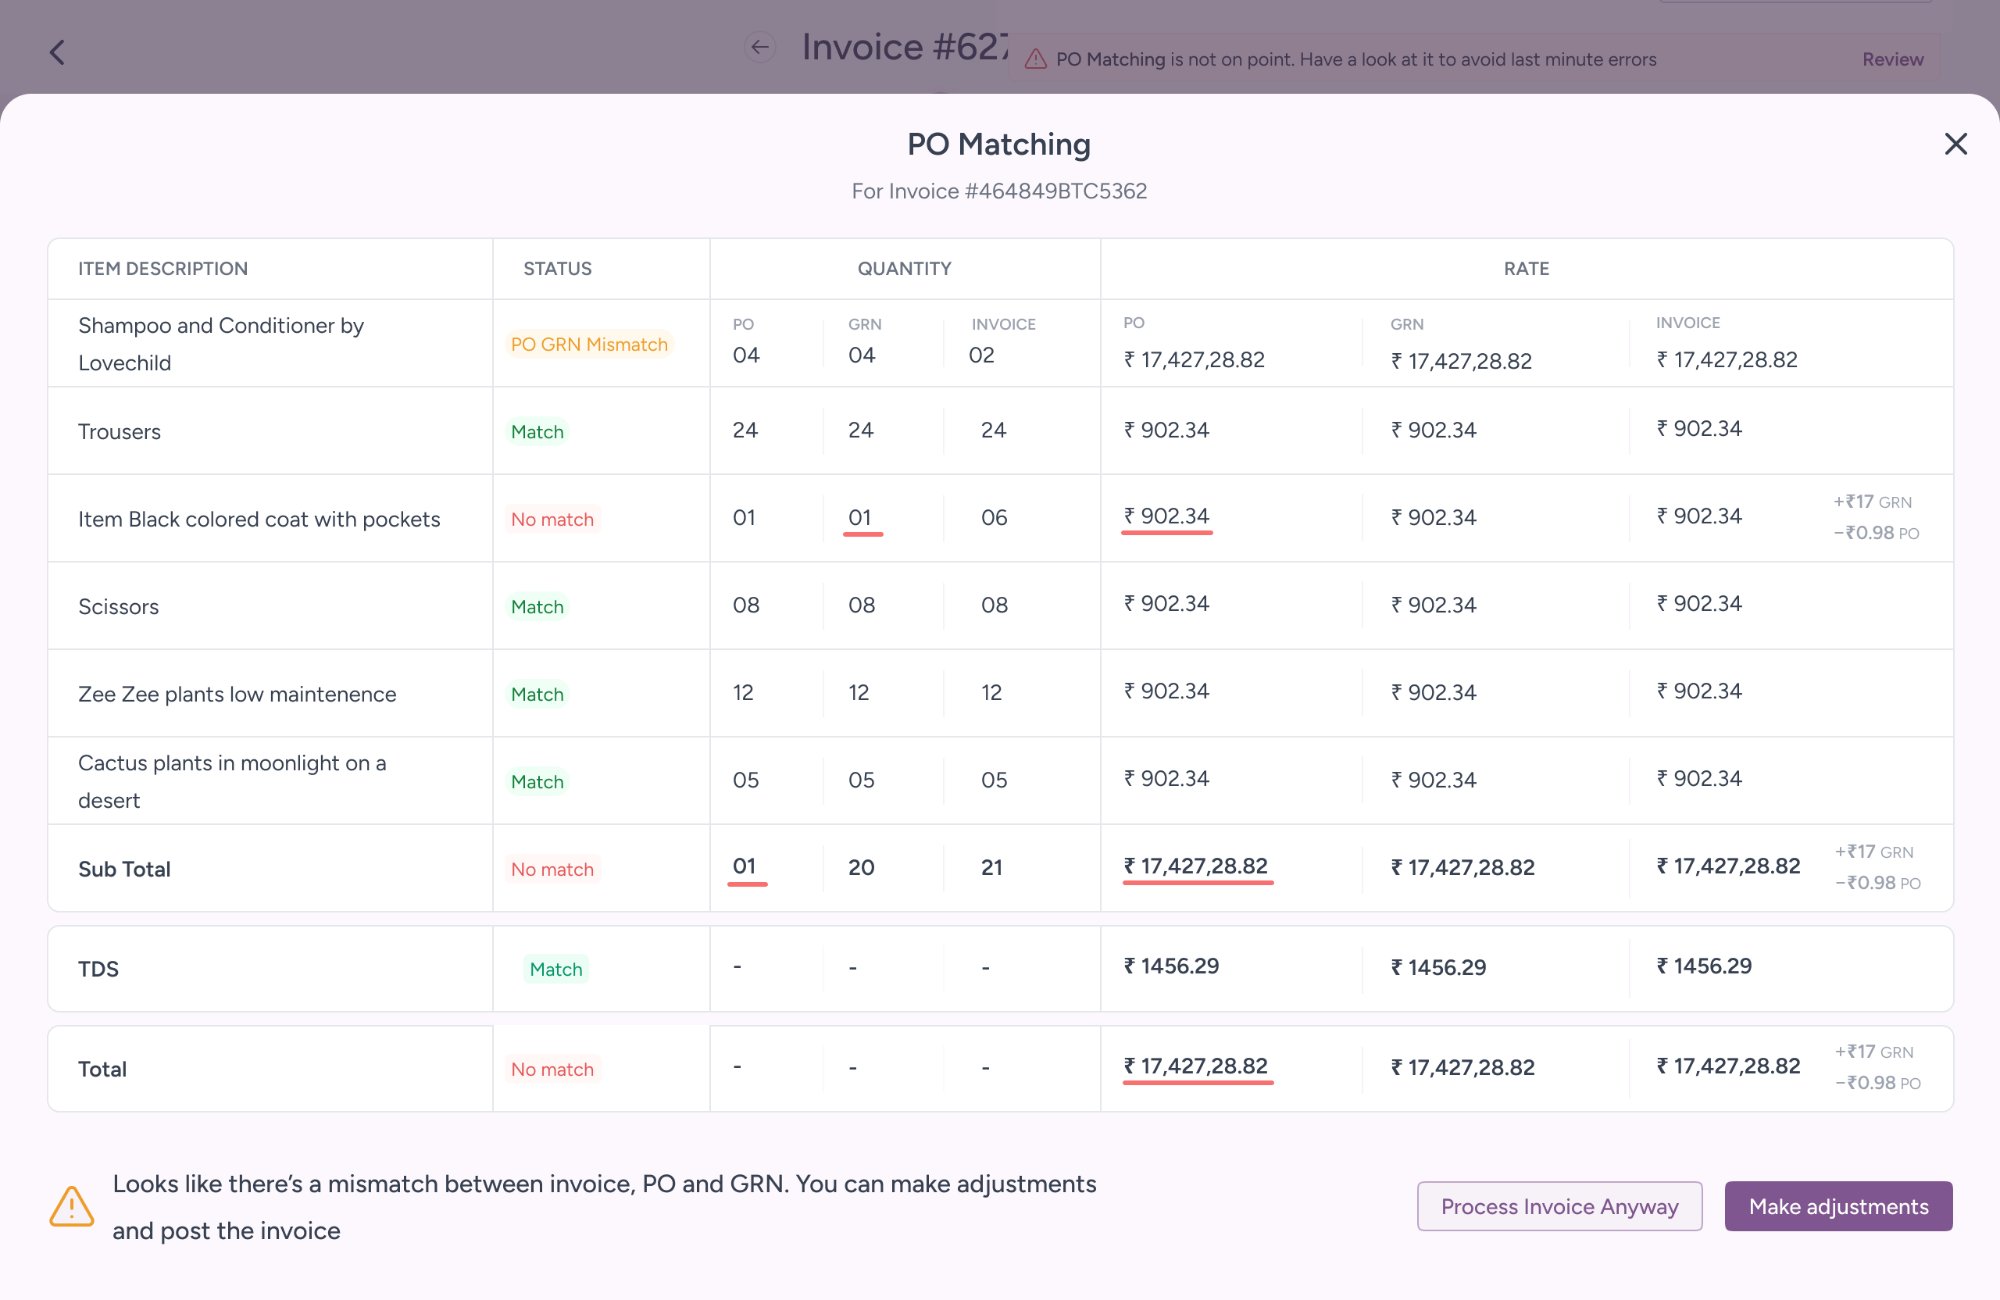Click the back chevron at top left

(x=57, y=52)
